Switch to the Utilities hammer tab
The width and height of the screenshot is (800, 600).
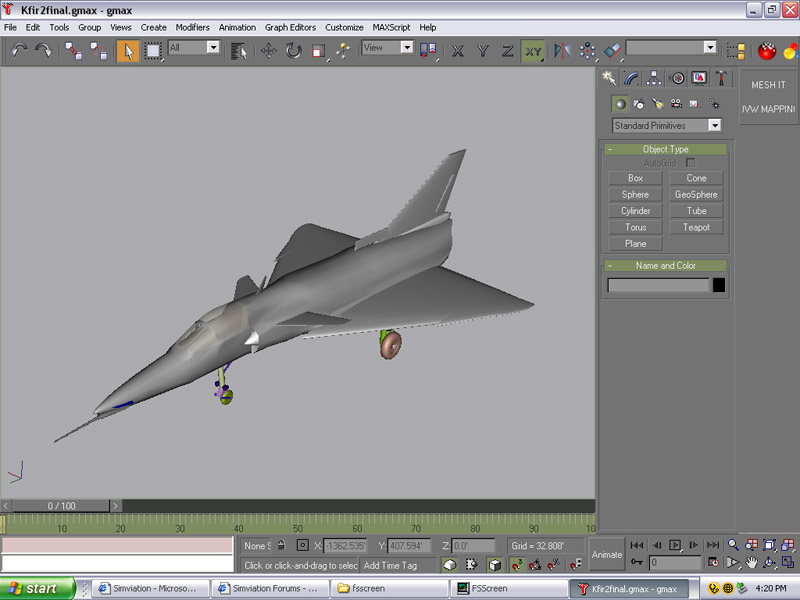(721, 78)
